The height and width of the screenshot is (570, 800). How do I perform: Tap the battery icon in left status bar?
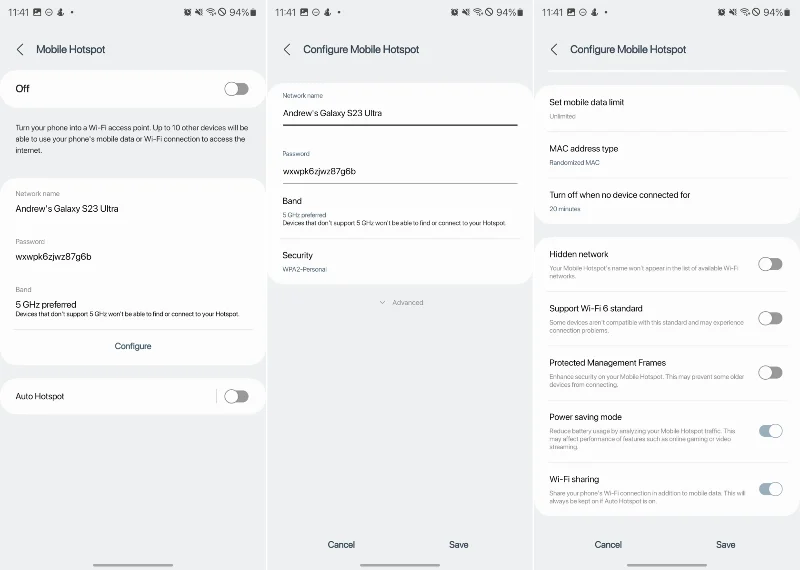254,12
